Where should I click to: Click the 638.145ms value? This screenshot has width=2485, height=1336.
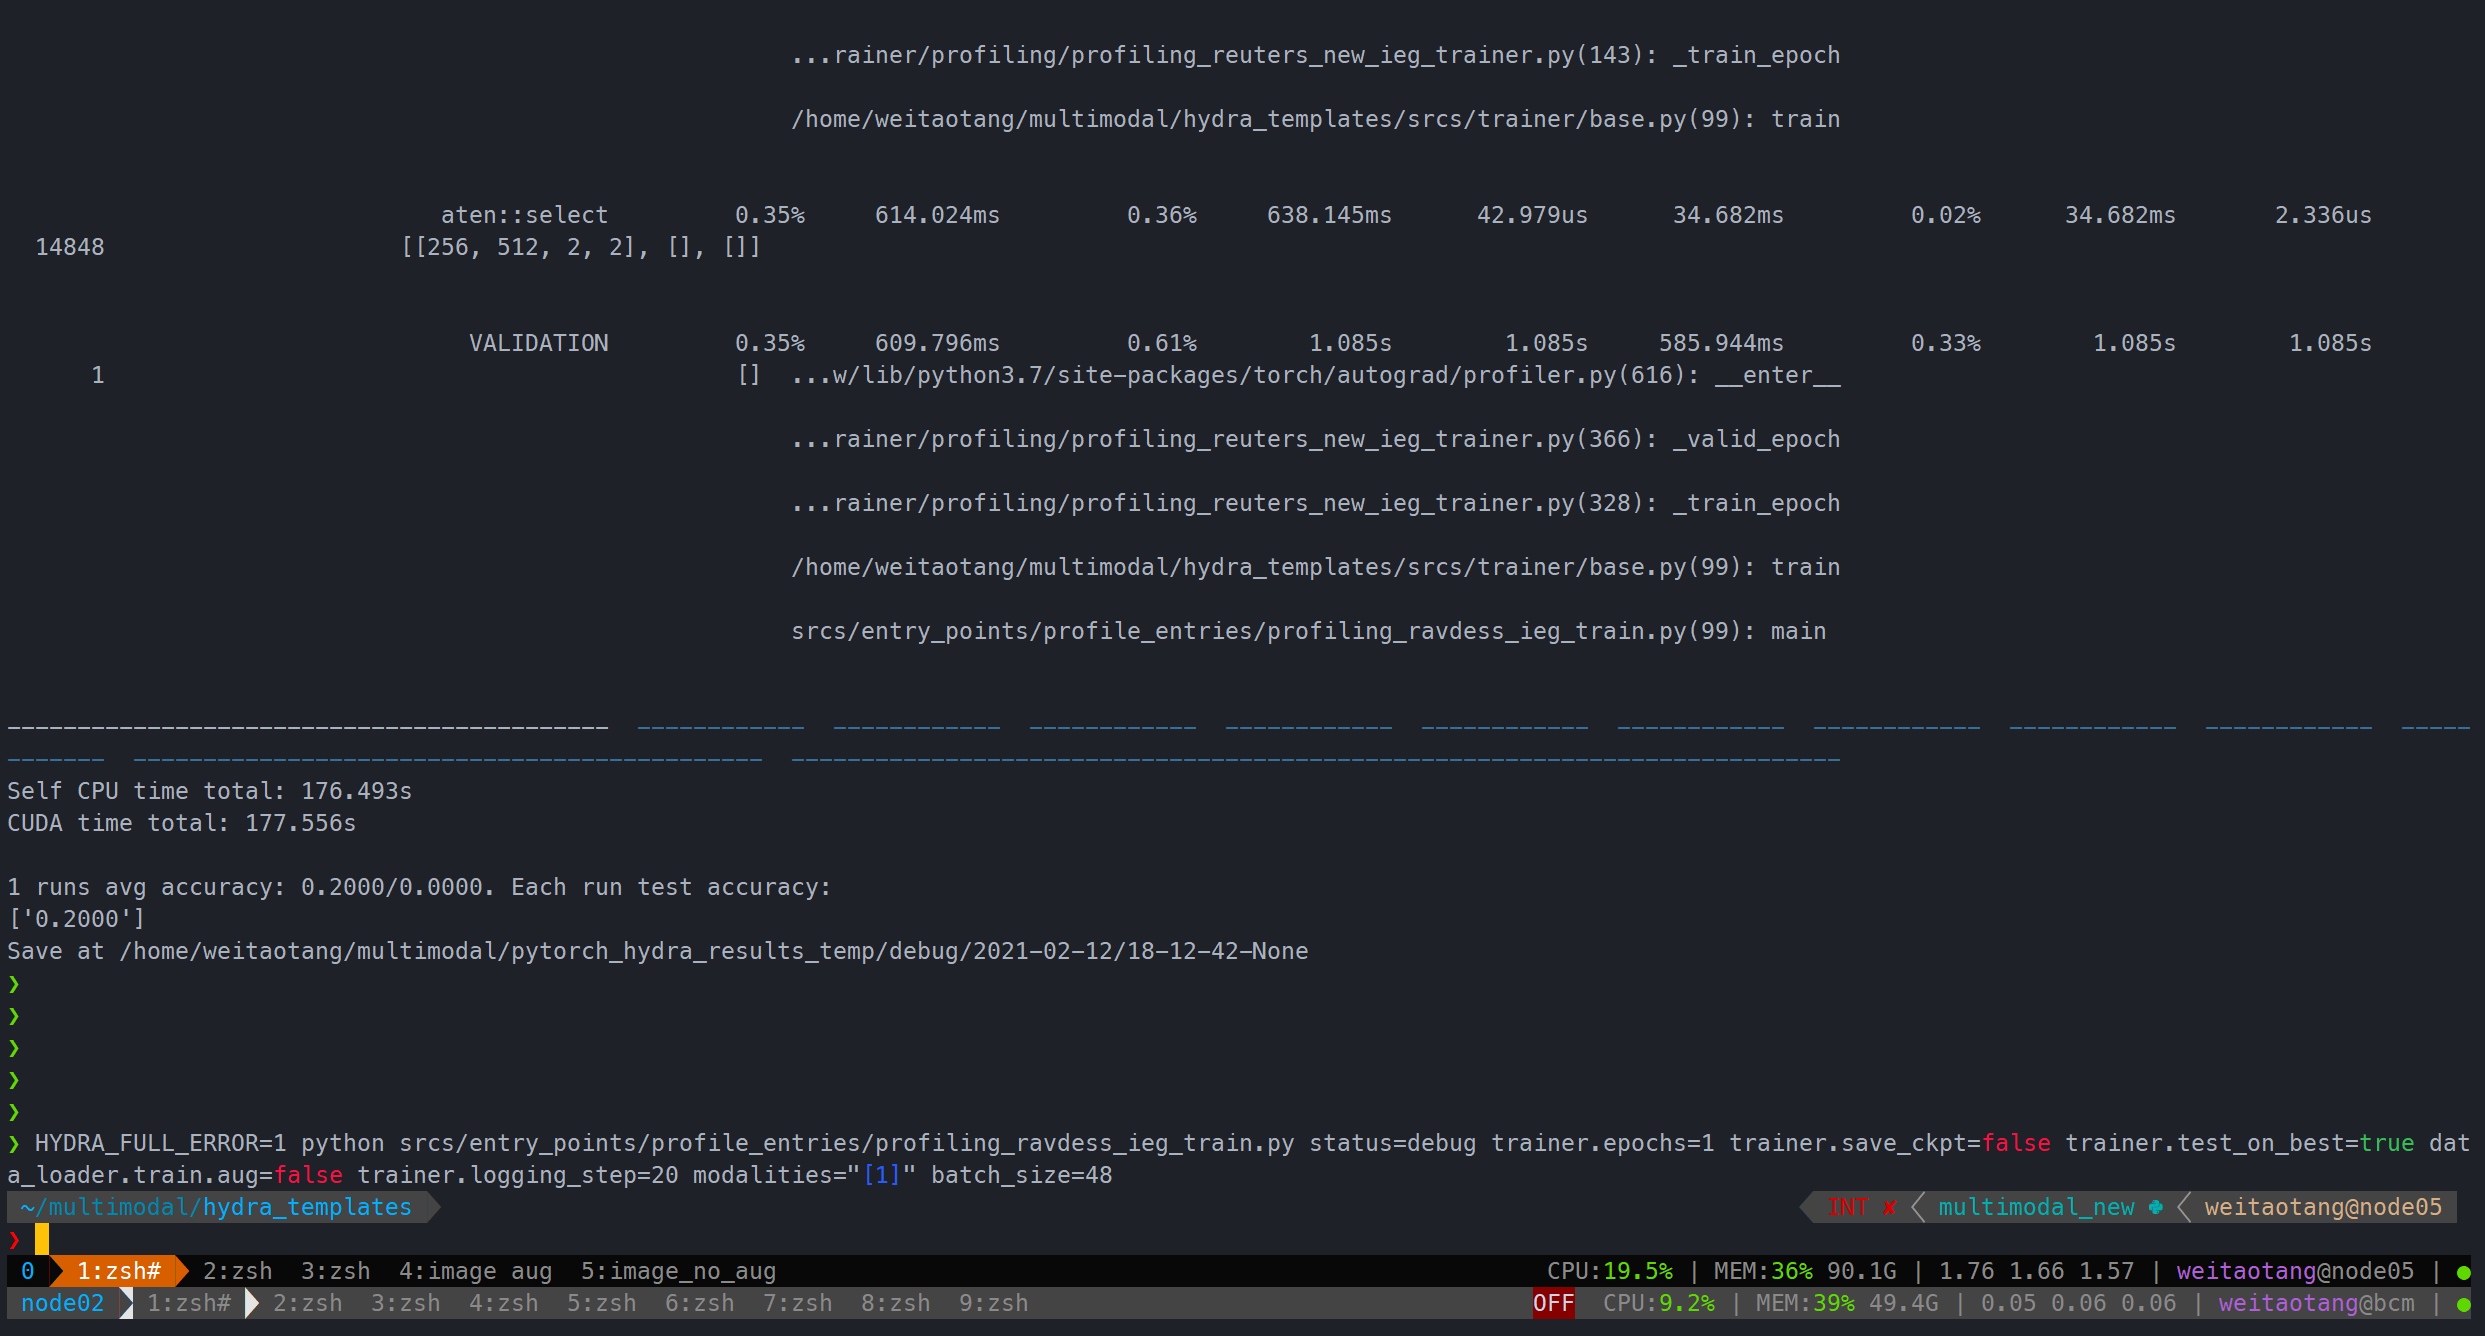click(1330, 215)
